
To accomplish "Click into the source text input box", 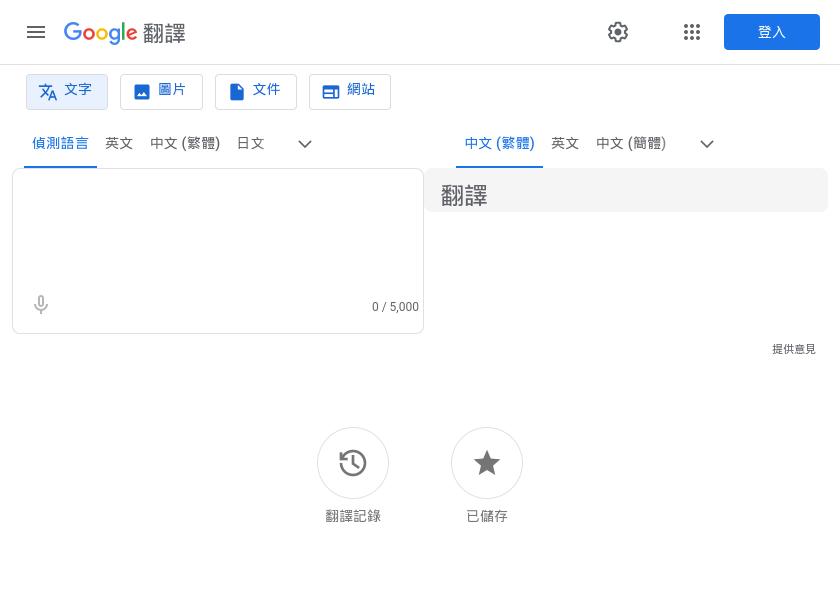I will pos(217,230).
